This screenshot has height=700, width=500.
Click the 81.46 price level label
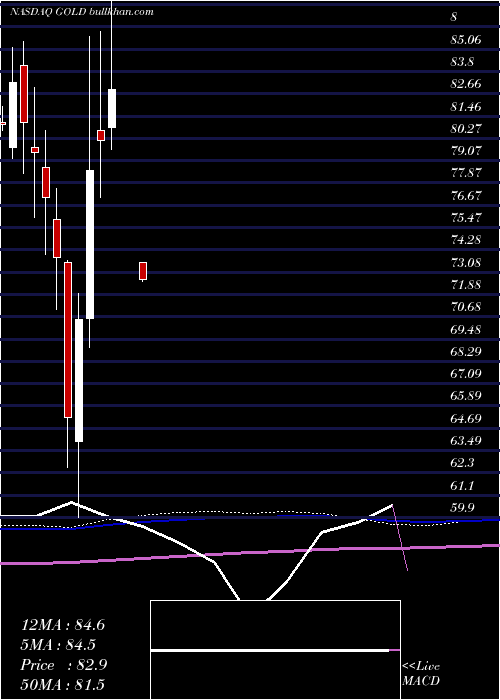pos(466,107)
